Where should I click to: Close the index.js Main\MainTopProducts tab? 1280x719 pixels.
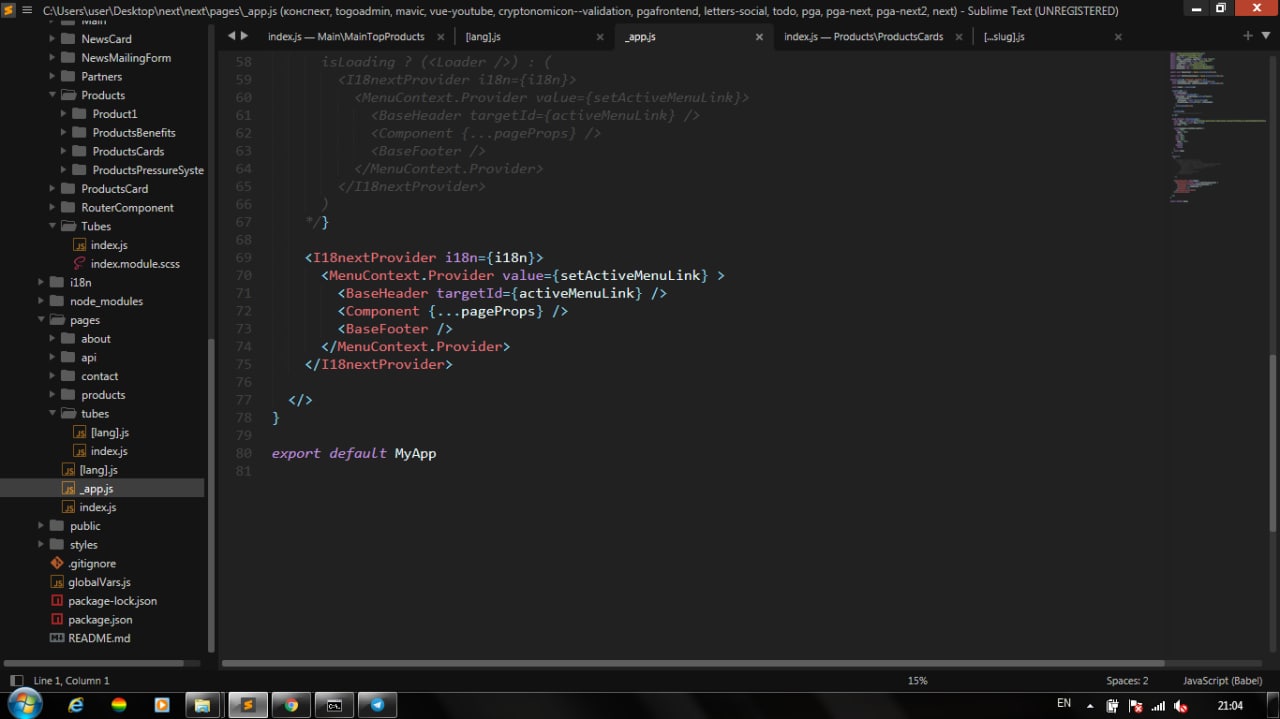pos(441,37)
